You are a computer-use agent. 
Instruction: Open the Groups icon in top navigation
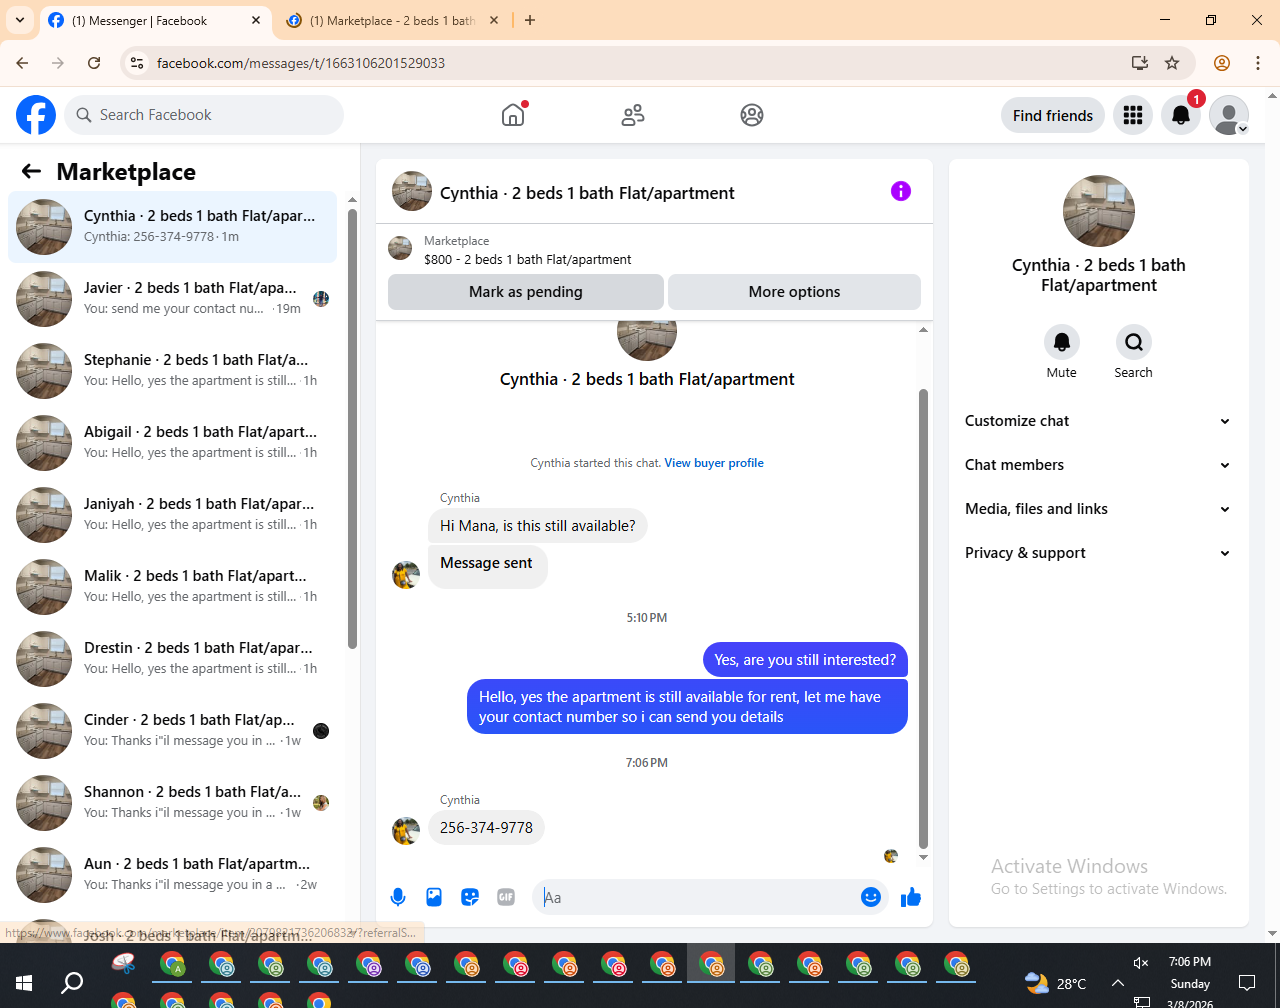point(752,115)
